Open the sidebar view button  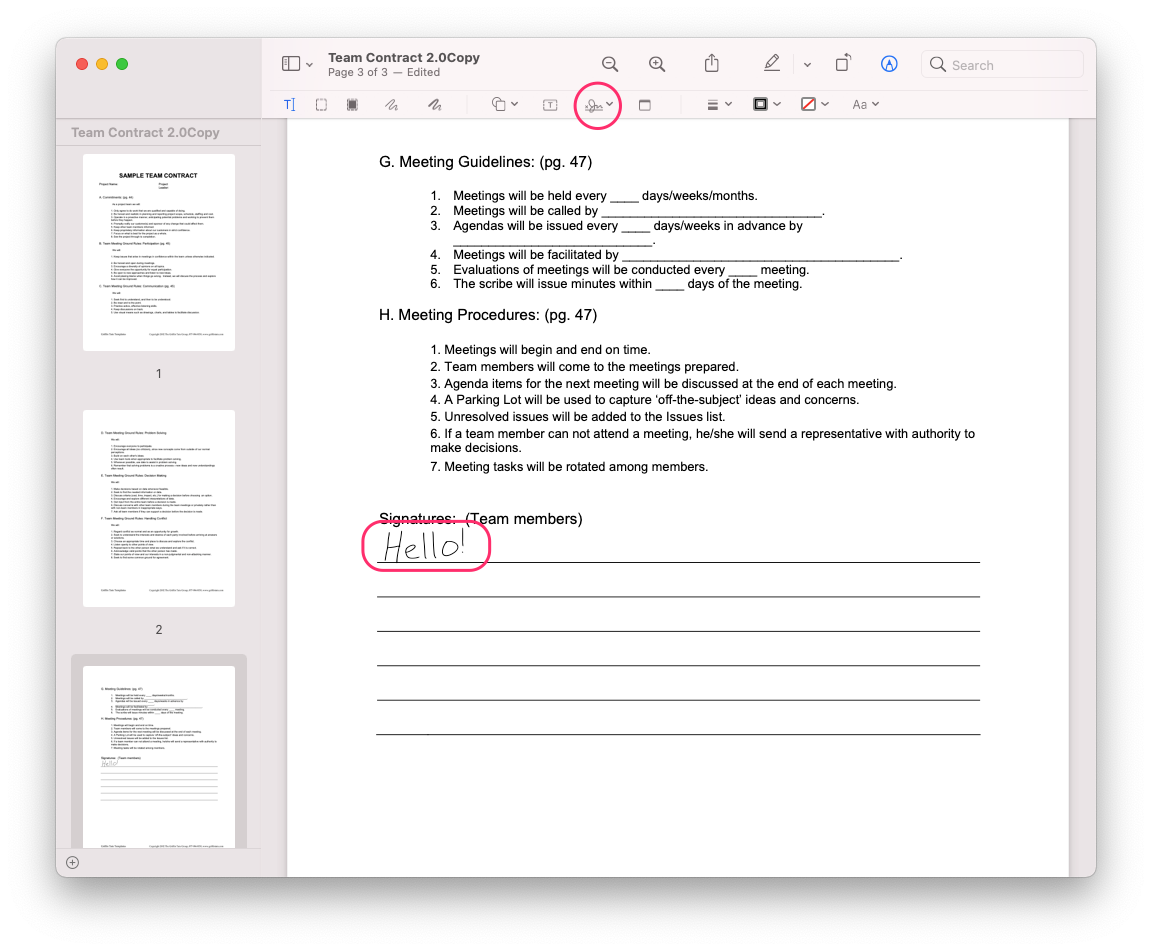291,64
